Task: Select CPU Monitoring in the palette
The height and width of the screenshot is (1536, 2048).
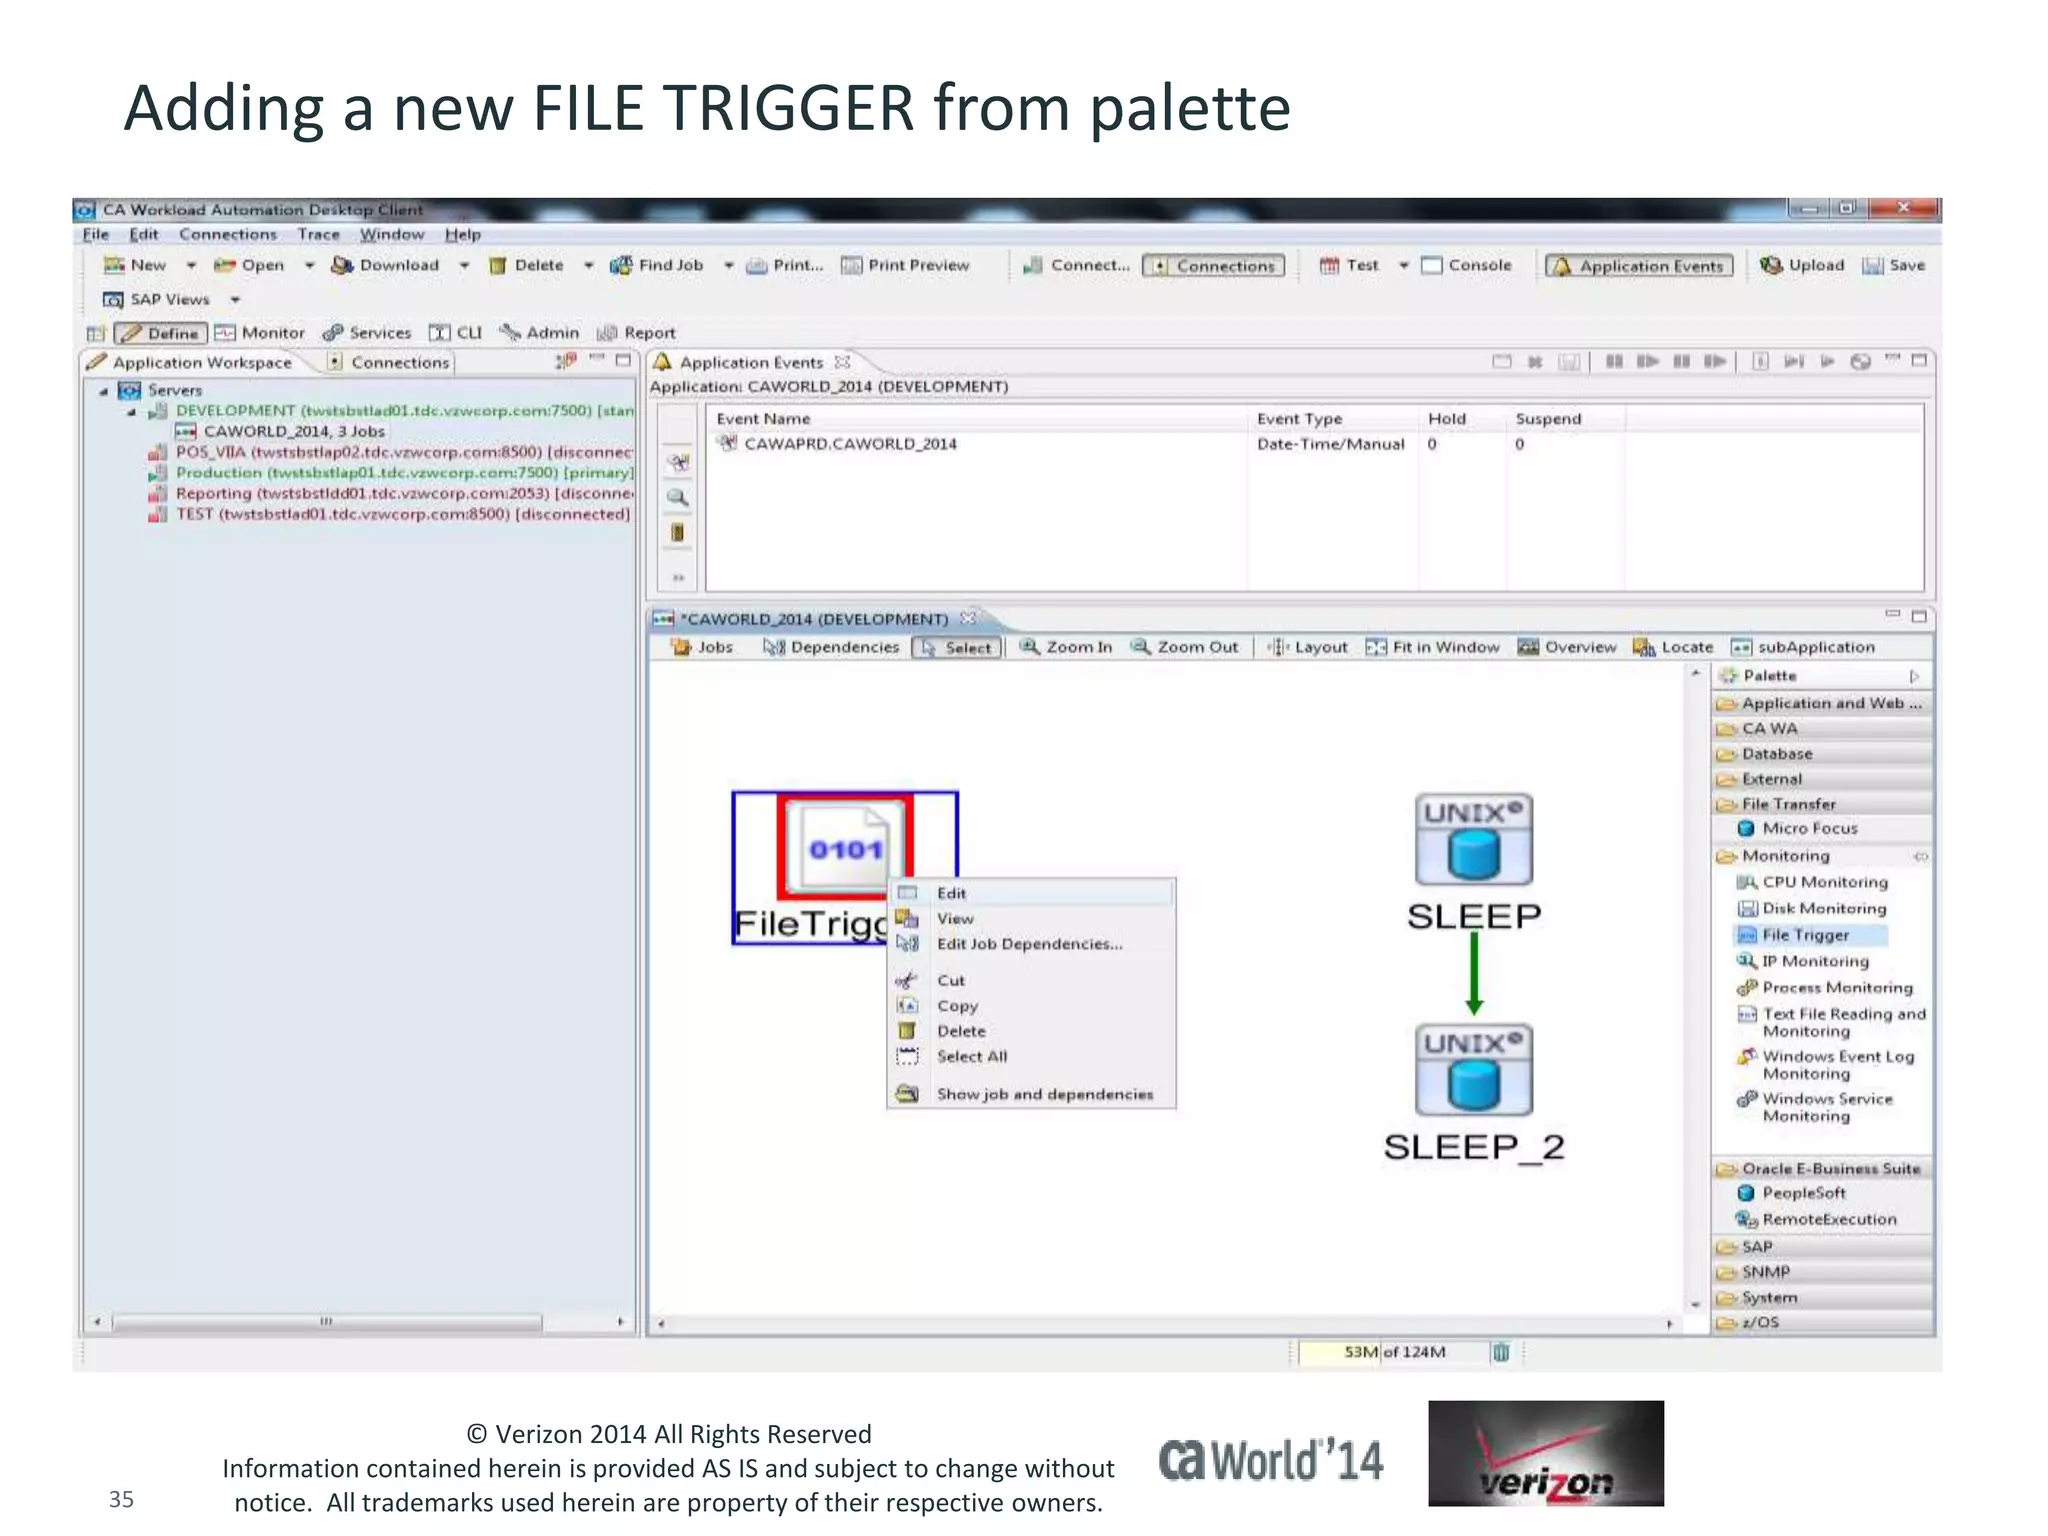Action: (1813, 882)
